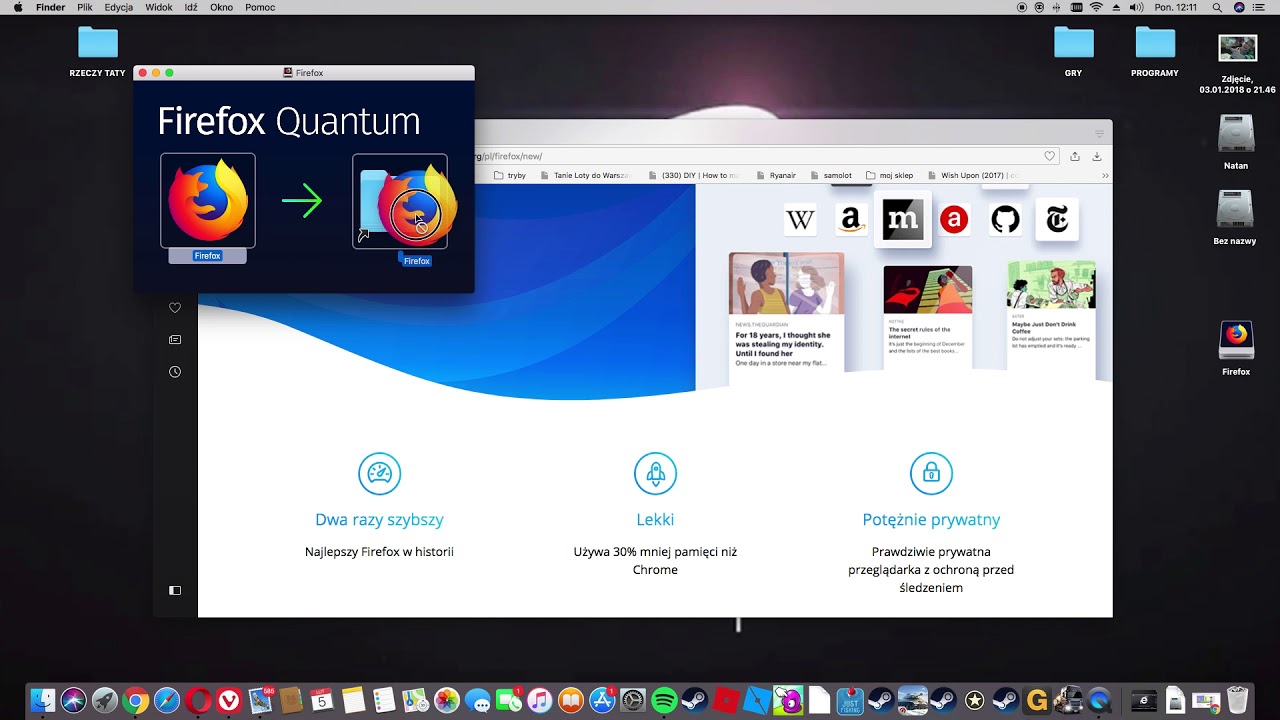The width and height of the screenshot is (1280, 720).
Task: Open the 'Tanie Loty do Warsza' bookmark
Action: 586,175
